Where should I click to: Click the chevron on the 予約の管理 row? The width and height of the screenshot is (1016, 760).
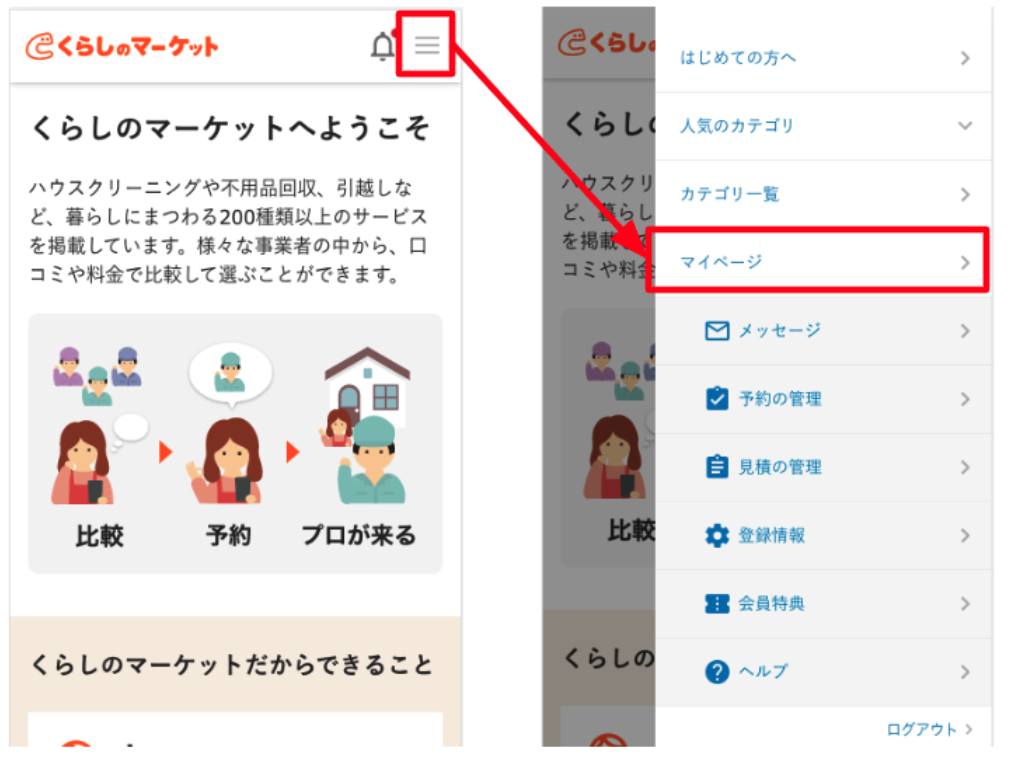965,399
